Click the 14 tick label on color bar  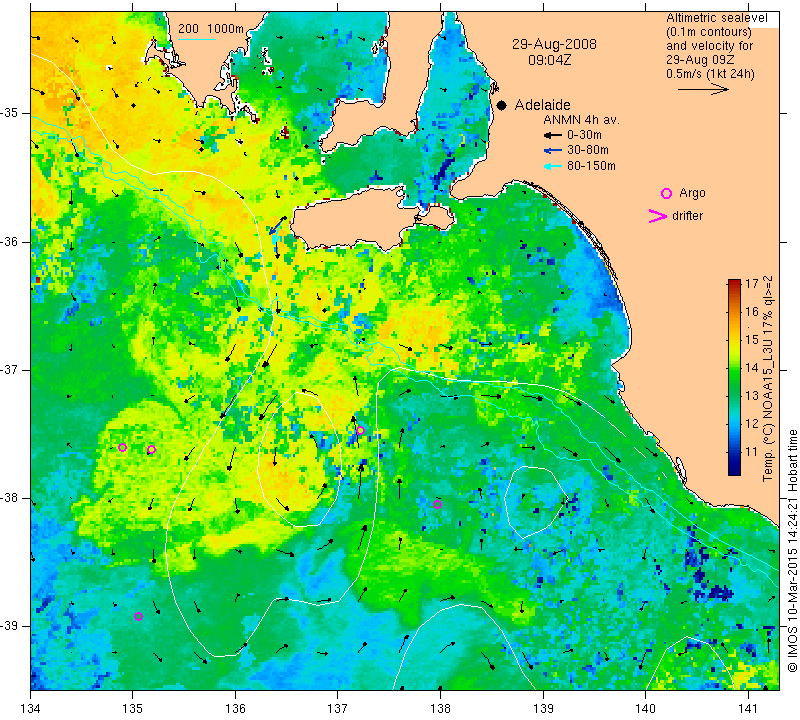tap(752, 367)
